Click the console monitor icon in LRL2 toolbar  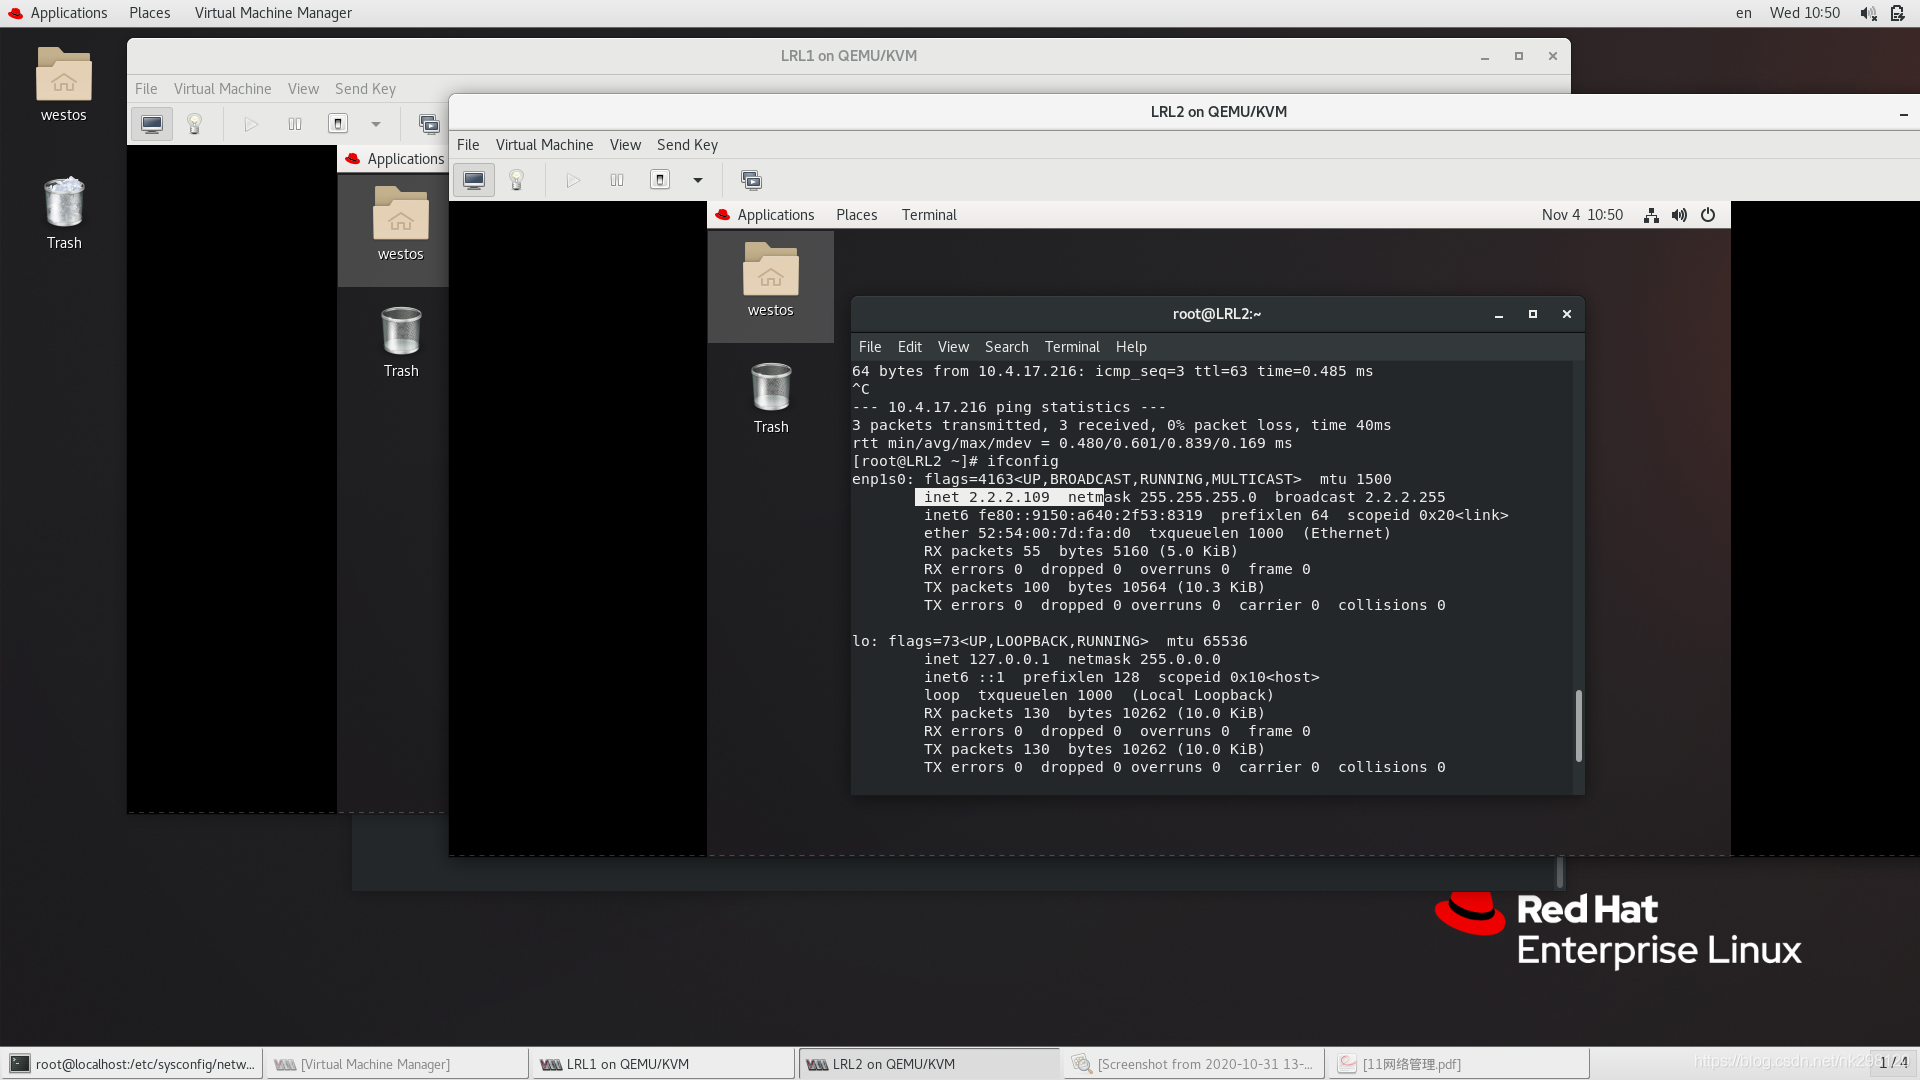click(474, 180)
